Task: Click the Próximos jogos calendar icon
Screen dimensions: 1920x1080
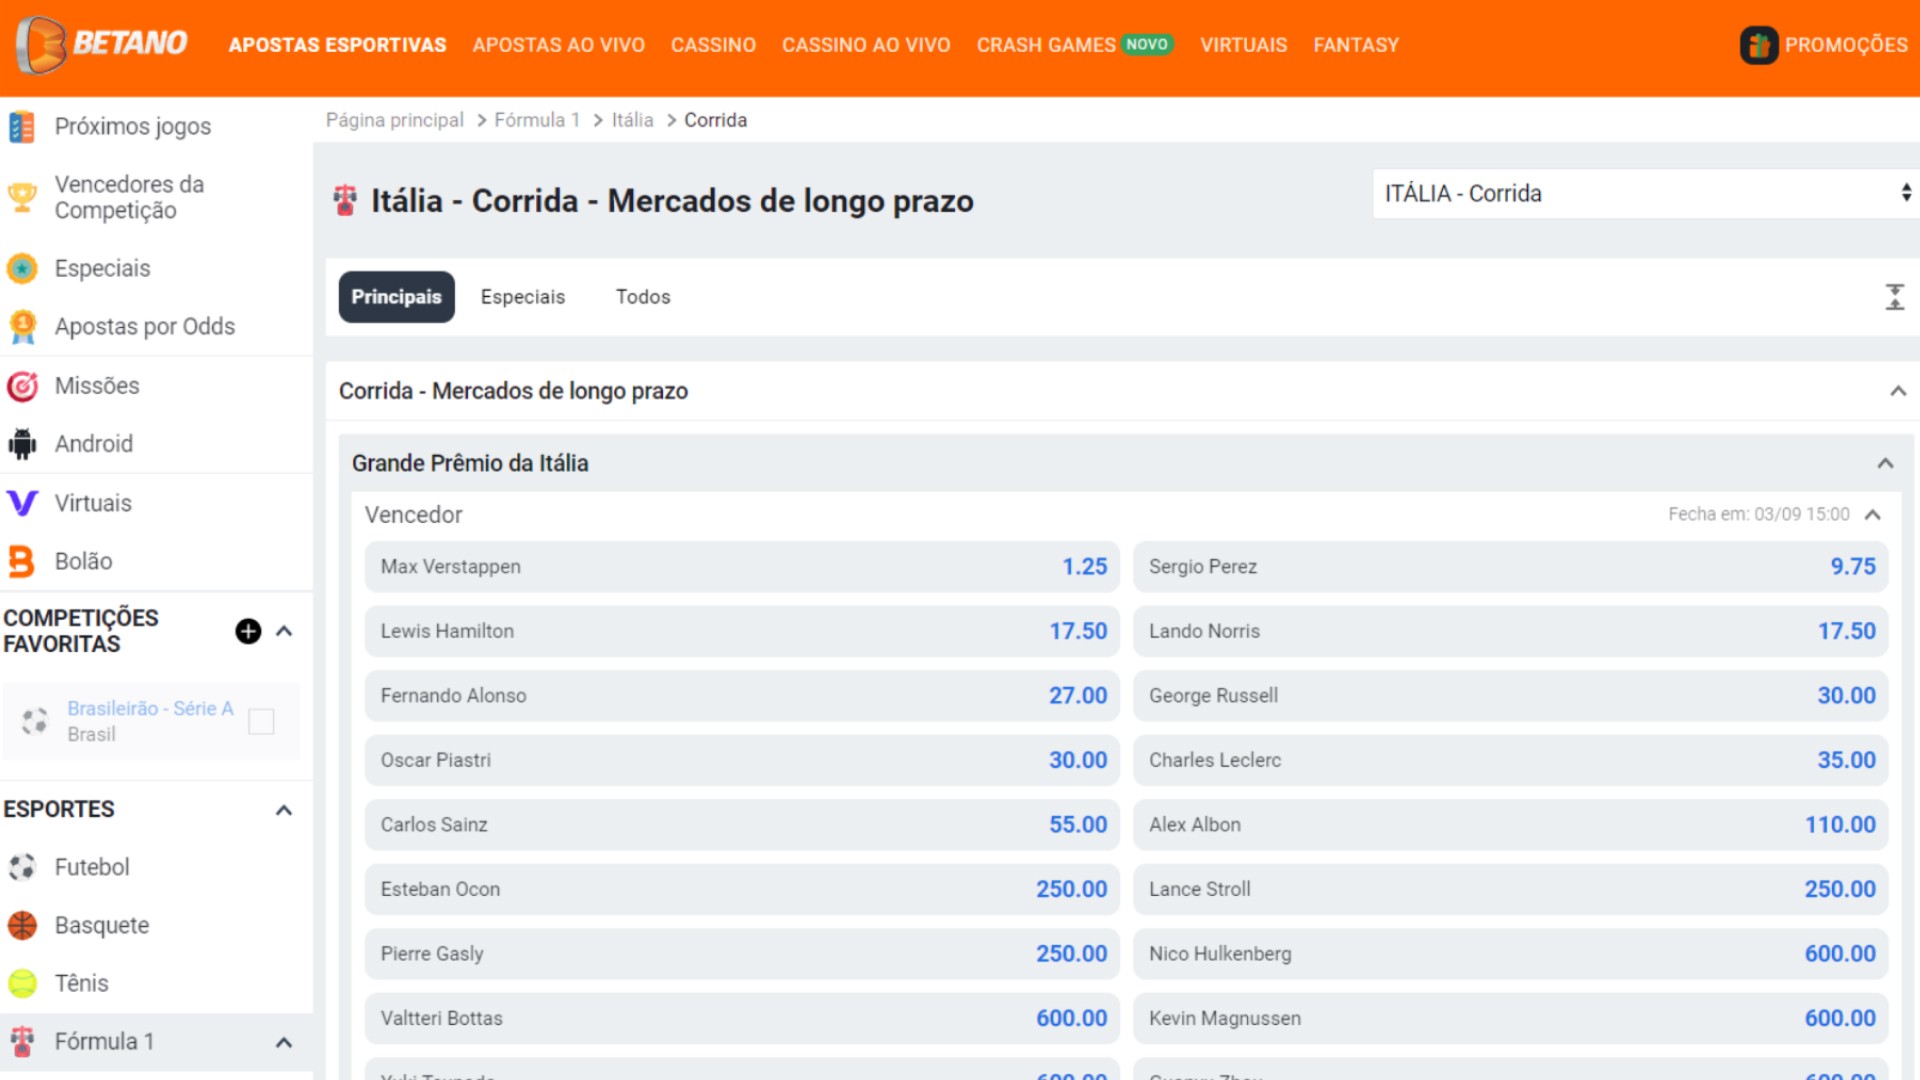Action: click(x=22, y=127)
